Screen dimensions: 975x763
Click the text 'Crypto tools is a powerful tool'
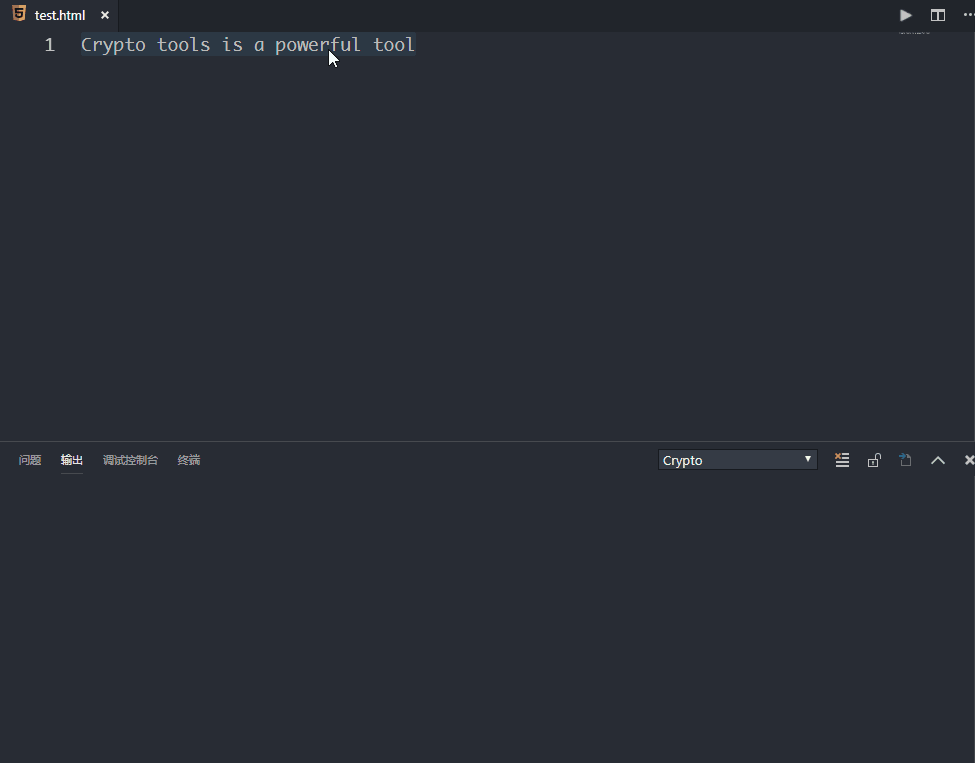pos(247,45)
